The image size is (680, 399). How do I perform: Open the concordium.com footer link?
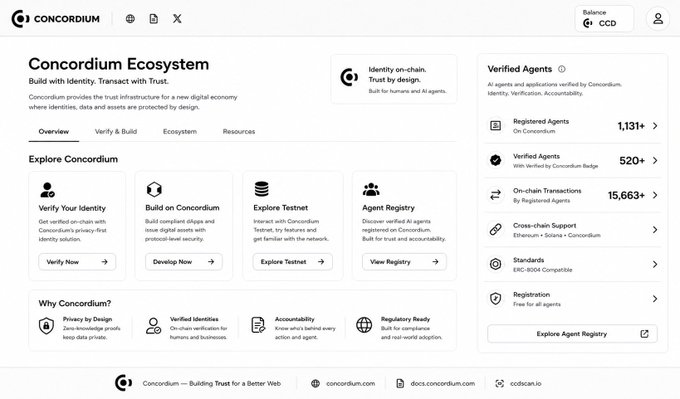coord(343,383)
